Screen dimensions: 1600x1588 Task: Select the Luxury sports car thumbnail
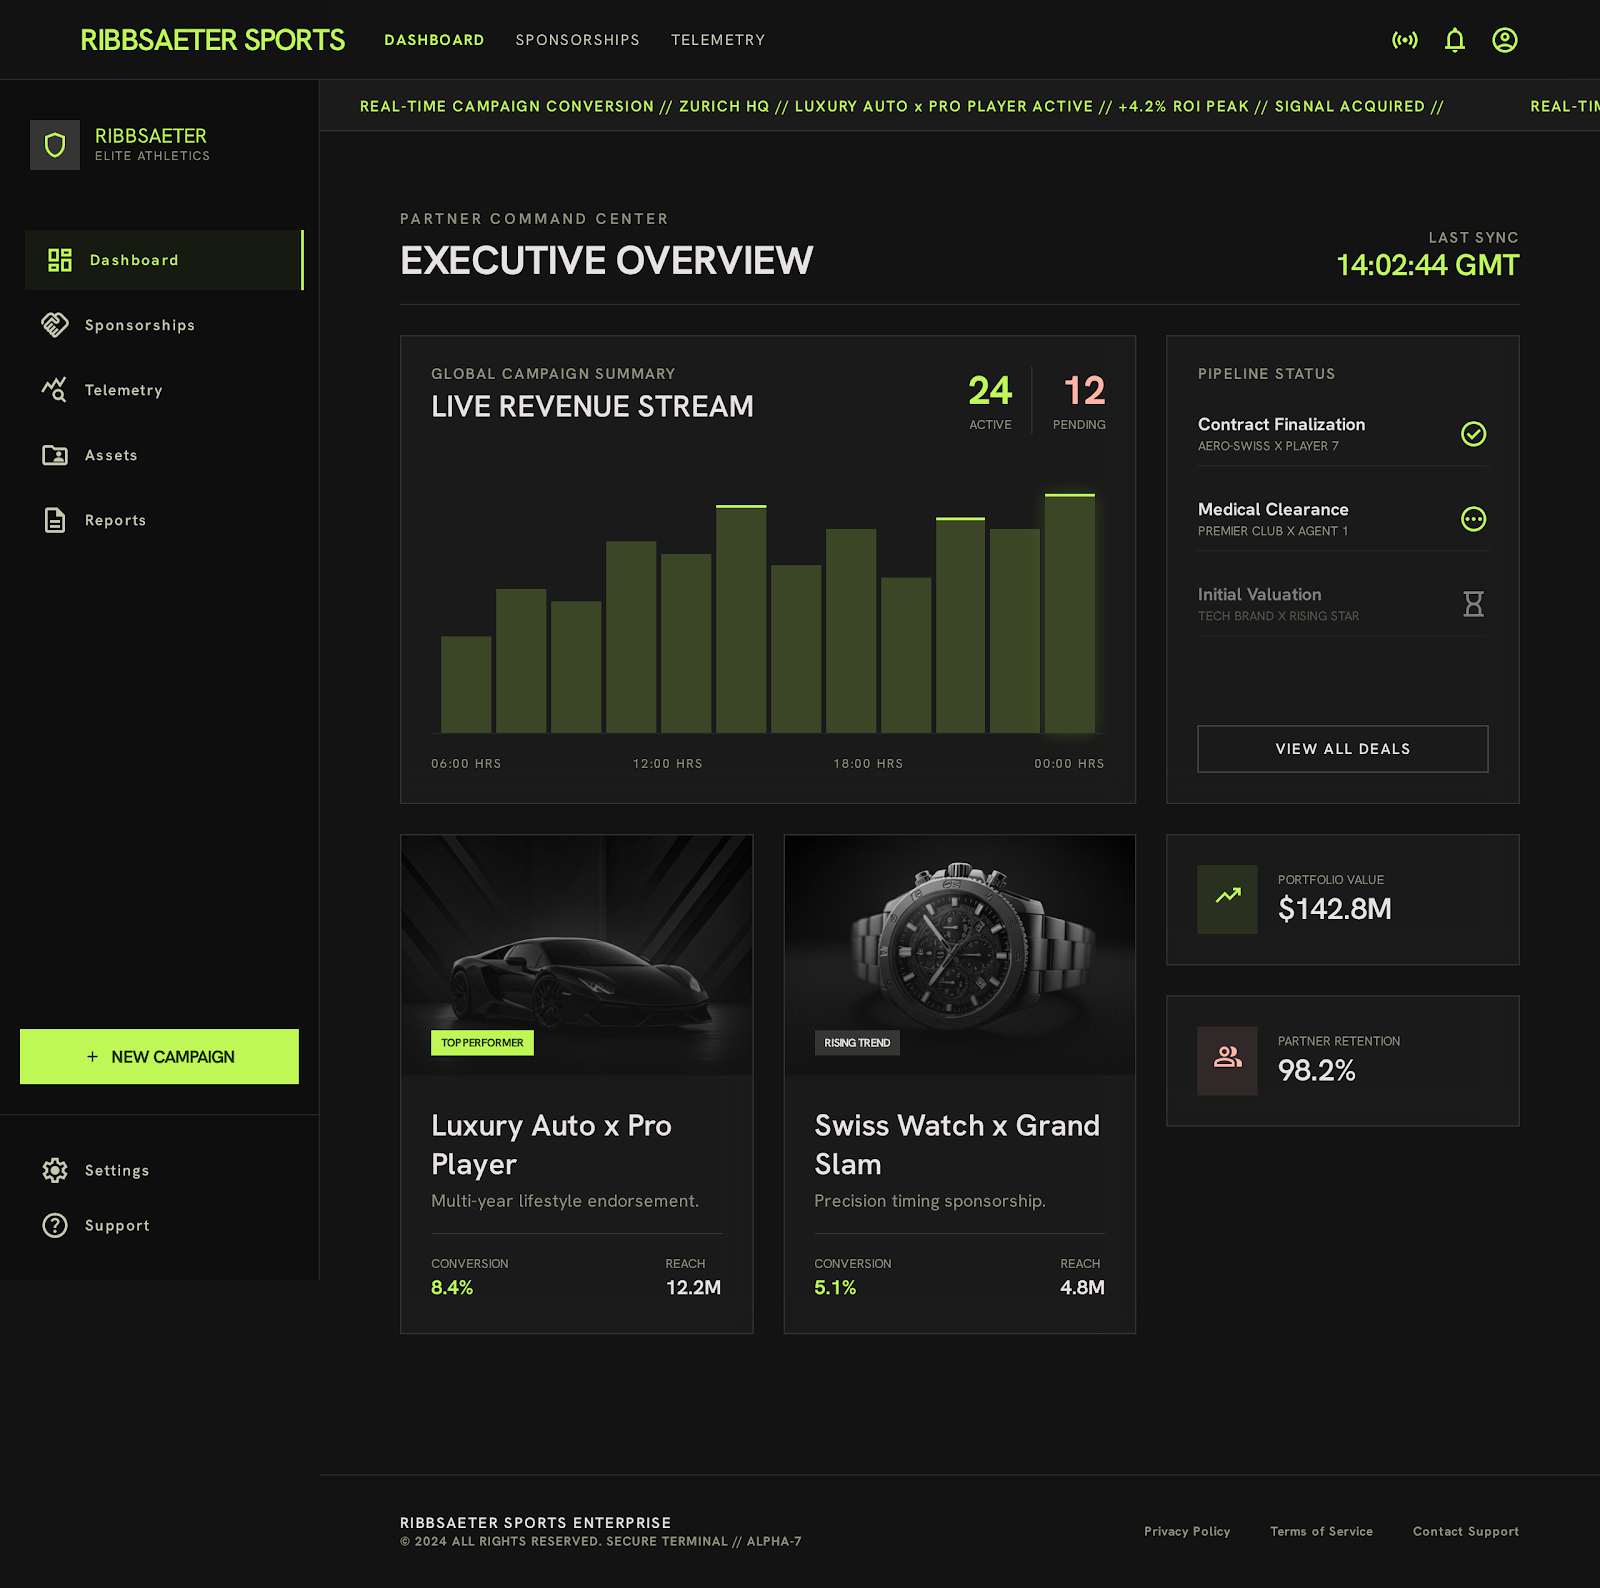pyautogui.click(x=577, y=955)
